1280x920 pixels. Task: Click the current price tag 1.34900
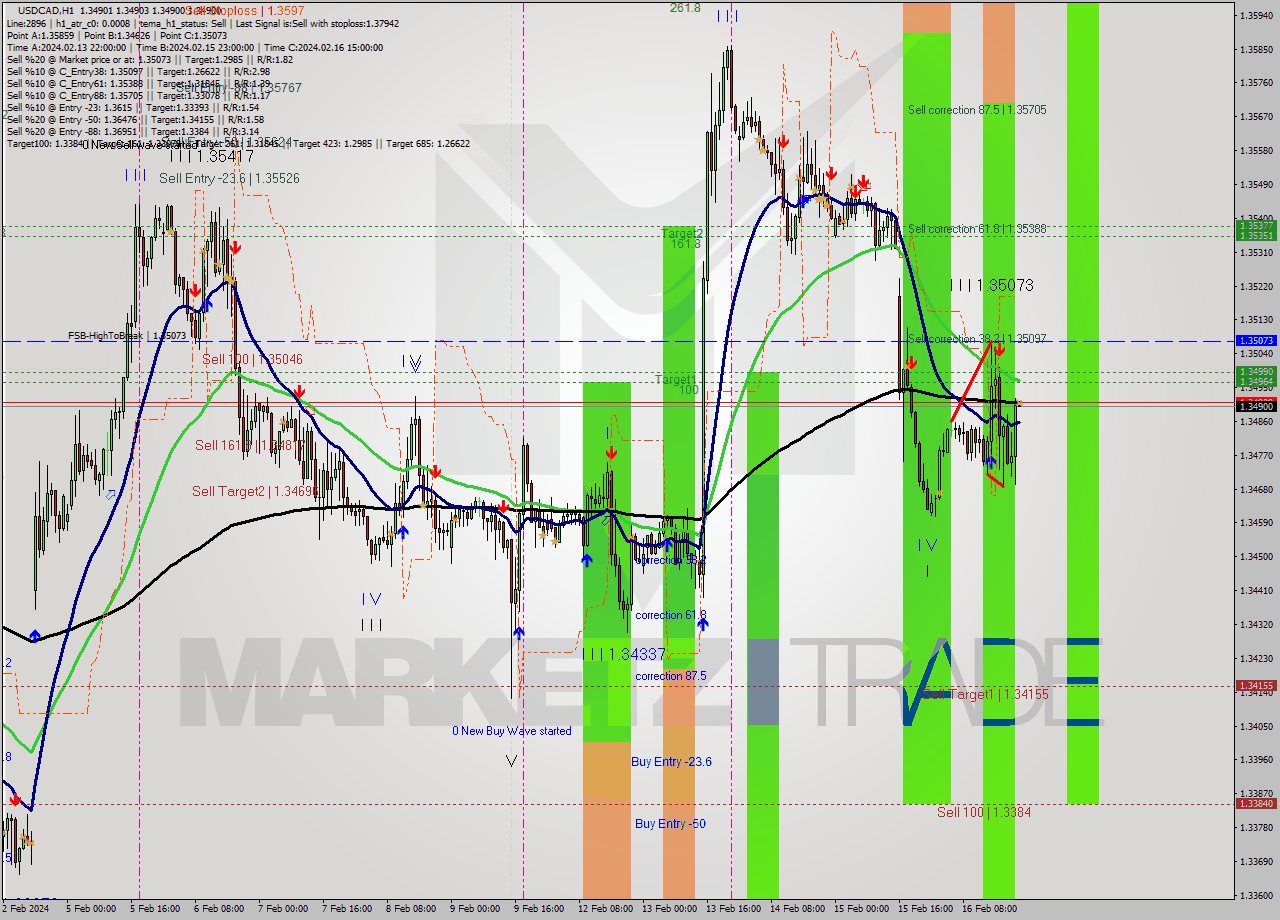1256,406
